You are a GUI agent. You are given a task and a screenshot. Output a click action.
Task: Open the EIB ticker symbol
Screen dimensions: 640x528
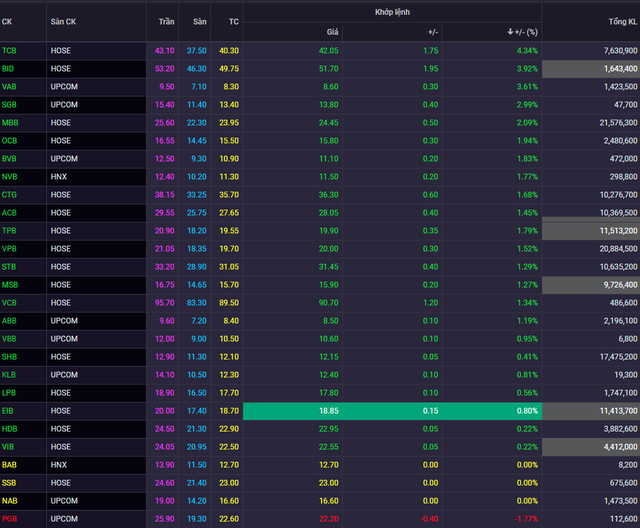tap(7, 410)
